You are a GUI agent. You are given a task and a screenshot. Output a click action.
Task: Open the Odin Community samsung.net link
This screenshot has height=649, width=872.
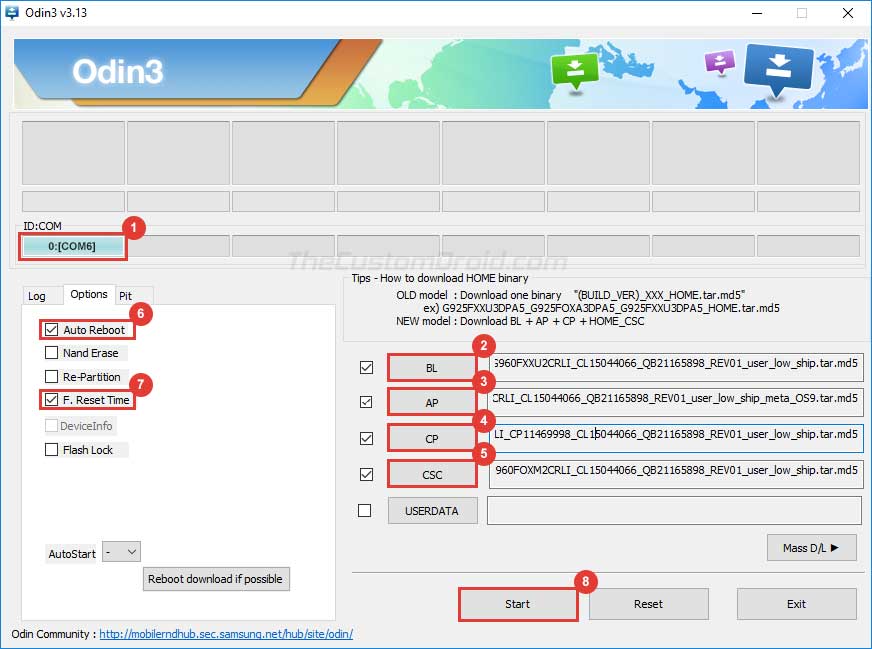click(226, 634)
